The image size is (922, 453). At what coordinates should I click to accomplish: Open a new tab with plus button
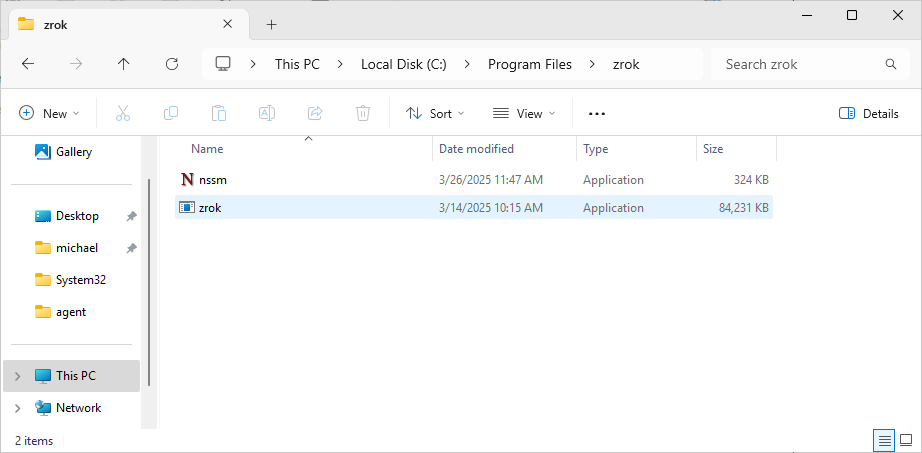[x=271, y=24]
